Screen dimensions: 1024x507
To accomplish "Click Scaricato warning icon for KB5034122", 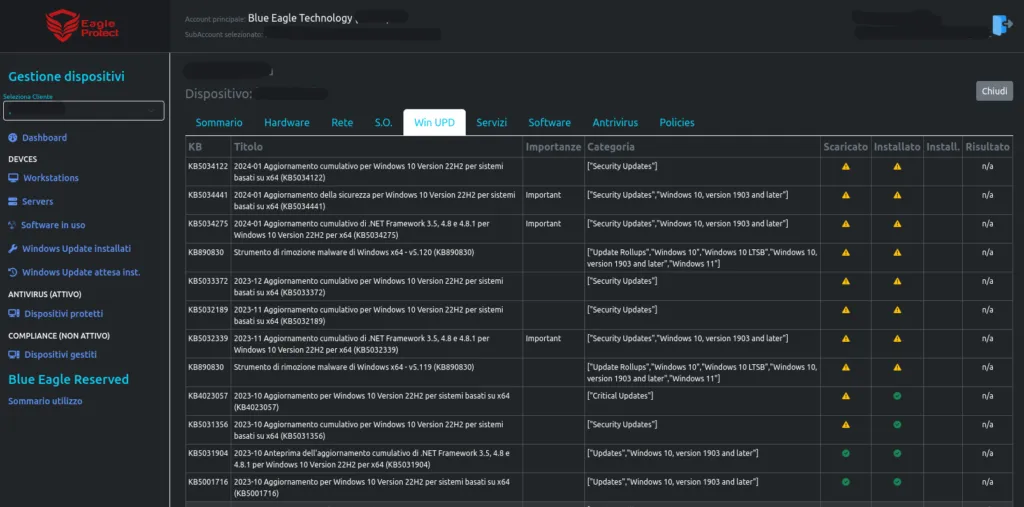I will point(846,167).
